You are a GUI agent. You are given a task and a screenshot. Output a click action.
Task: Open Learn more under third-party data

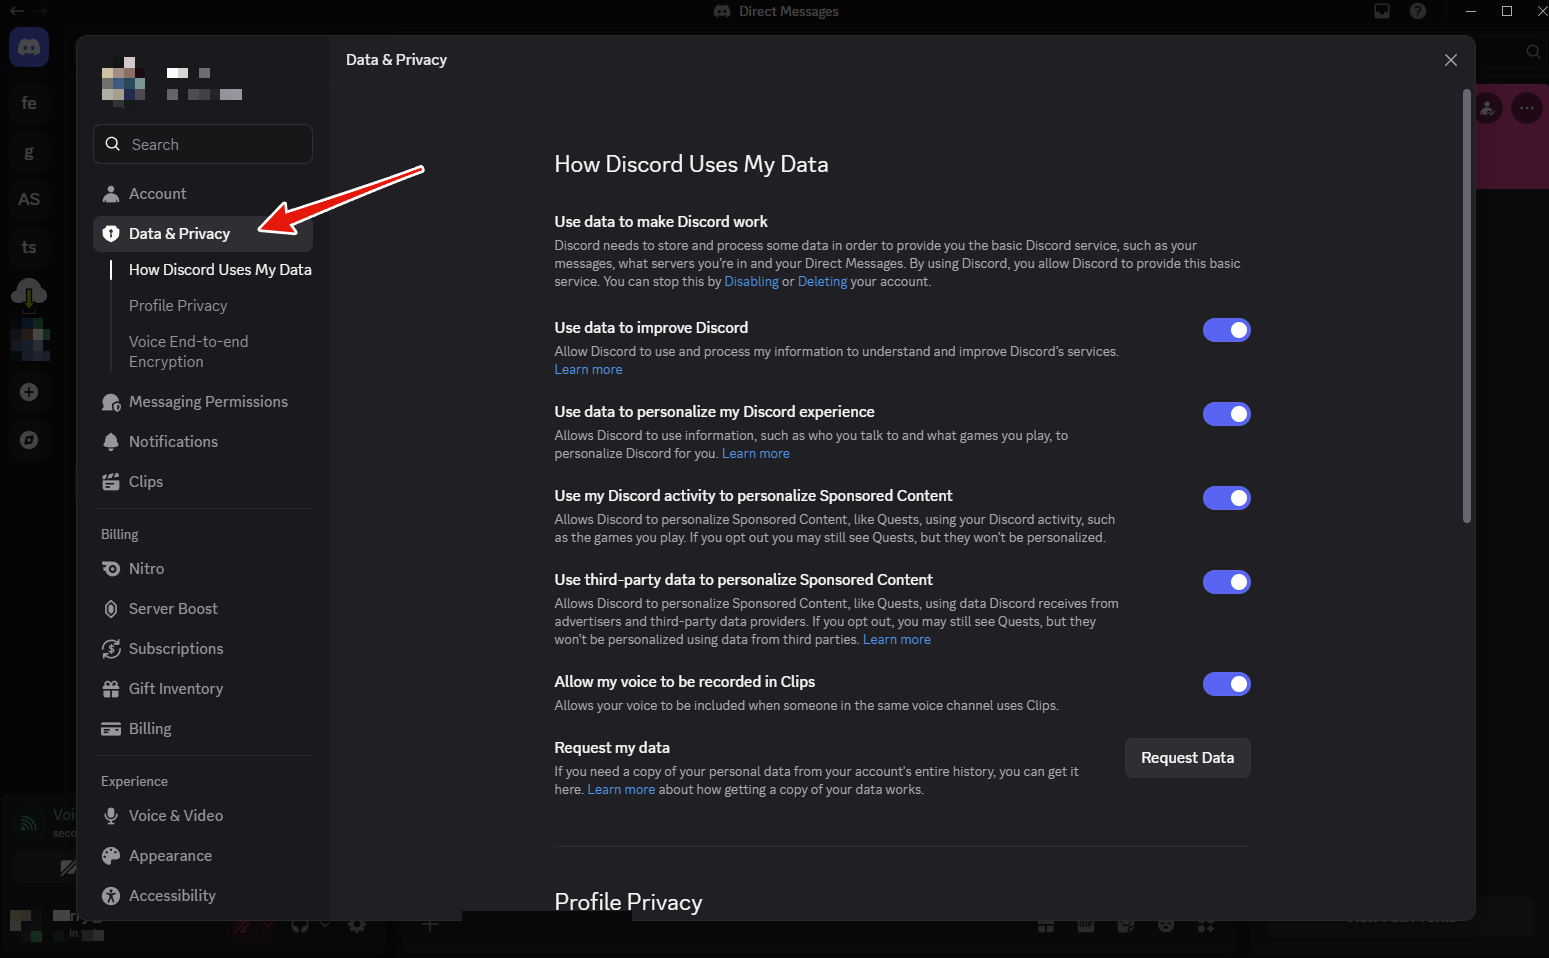pos(897,640)
